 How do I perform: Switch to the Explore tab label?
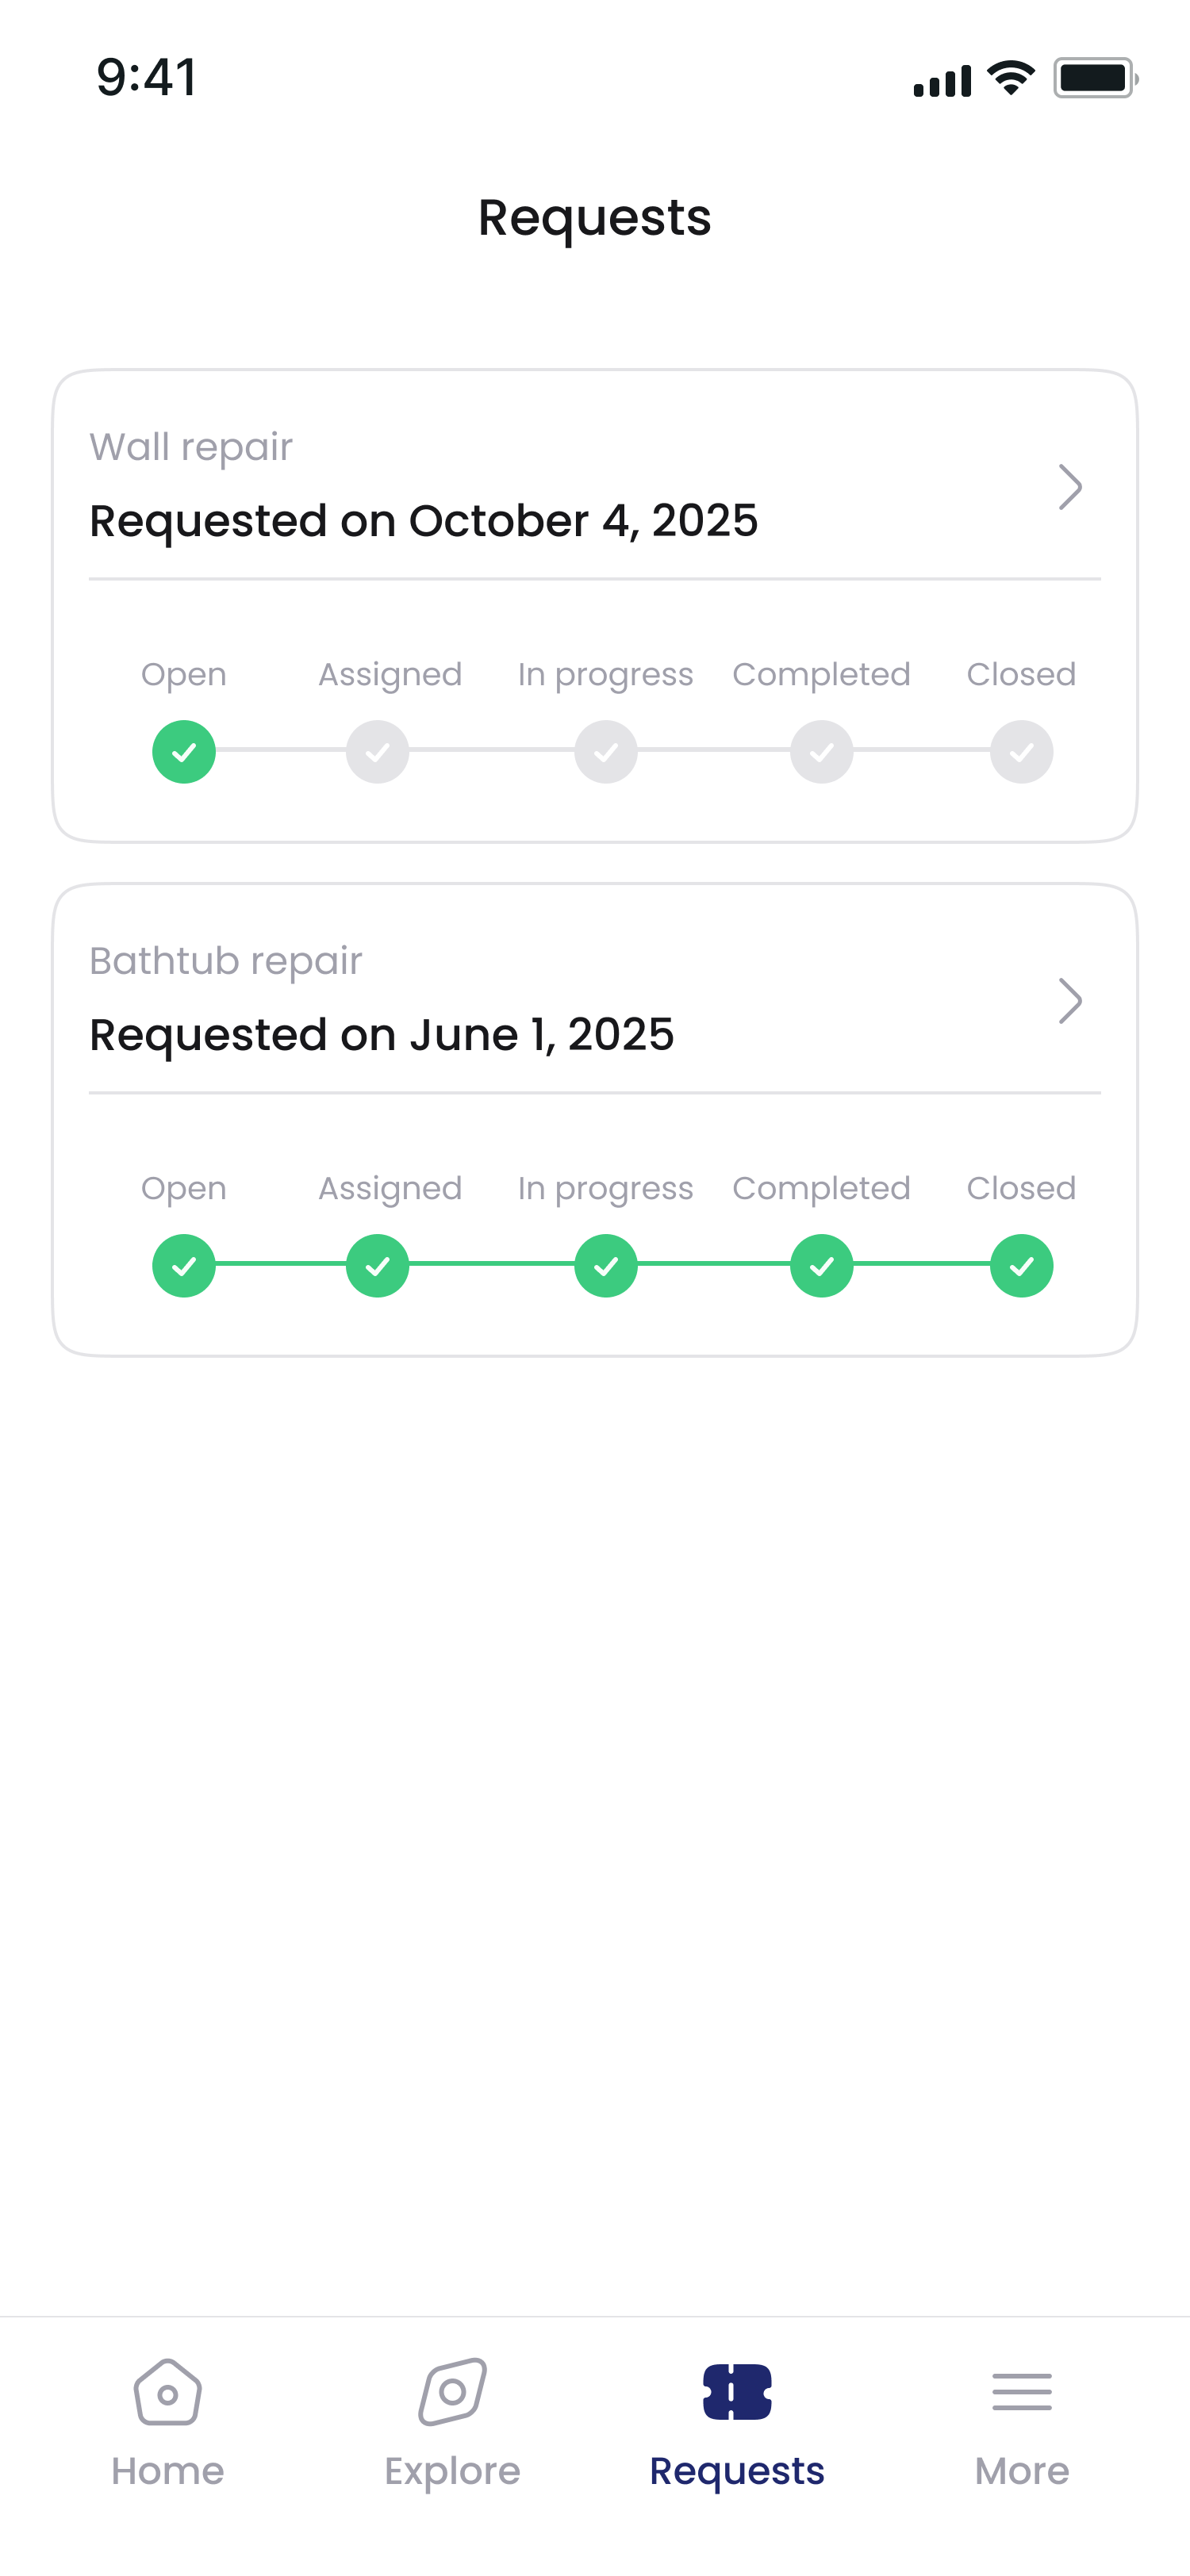coord(452,2471)
